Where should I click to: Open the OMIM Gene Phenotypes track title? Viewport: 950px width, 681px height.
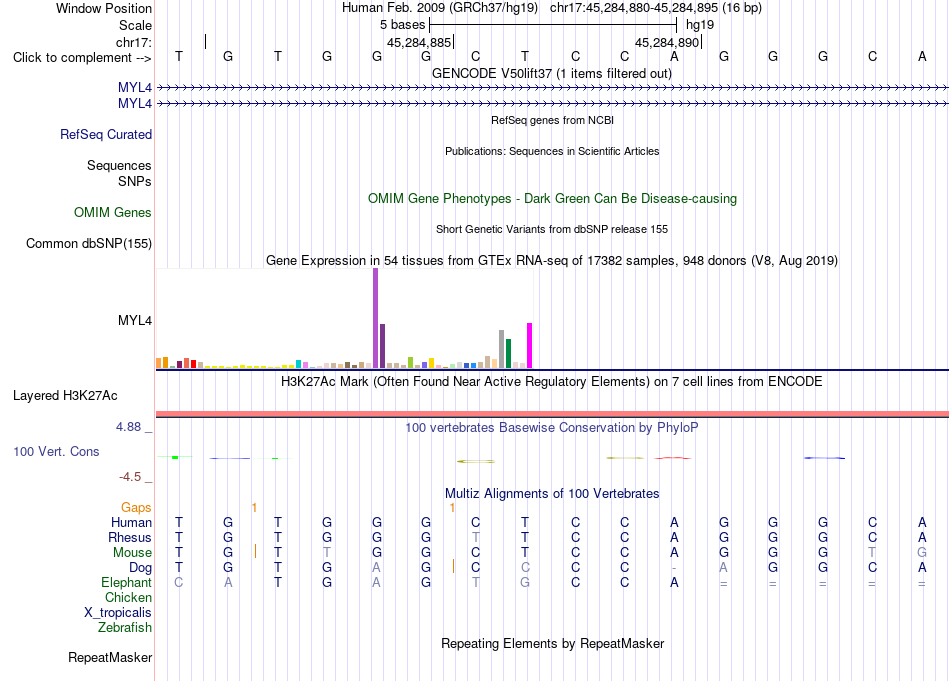pyautogui.click(x=552, y=199)
